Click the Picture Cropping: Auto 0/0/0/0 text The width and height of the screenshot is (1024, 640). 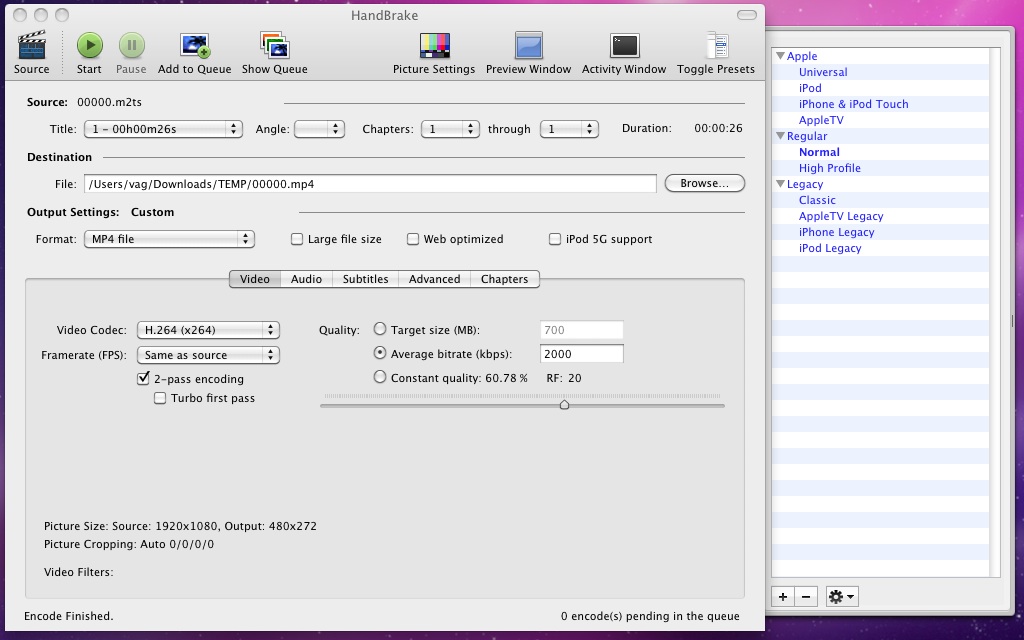[x=129, y=544]
